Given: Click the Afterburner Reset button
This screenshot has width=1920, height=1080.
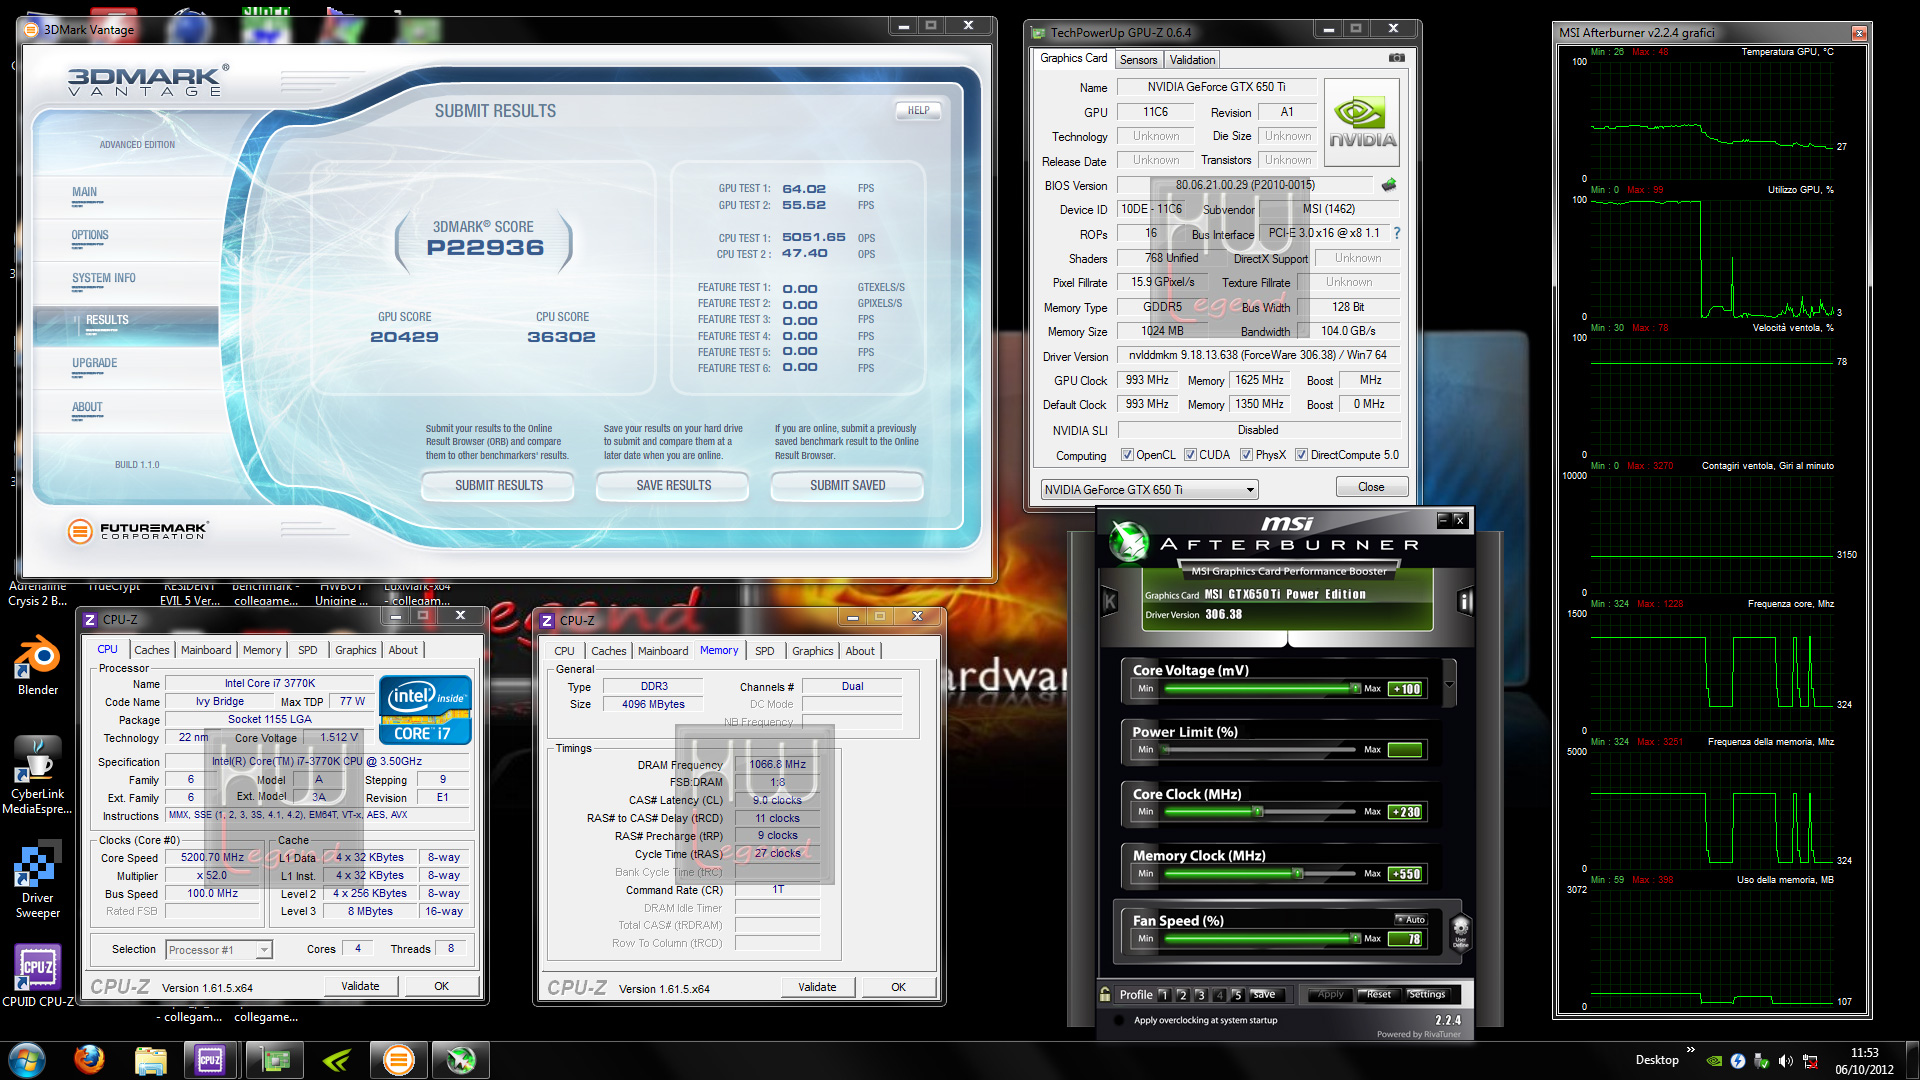Looking at the screenshot, I should point(1378,995).
